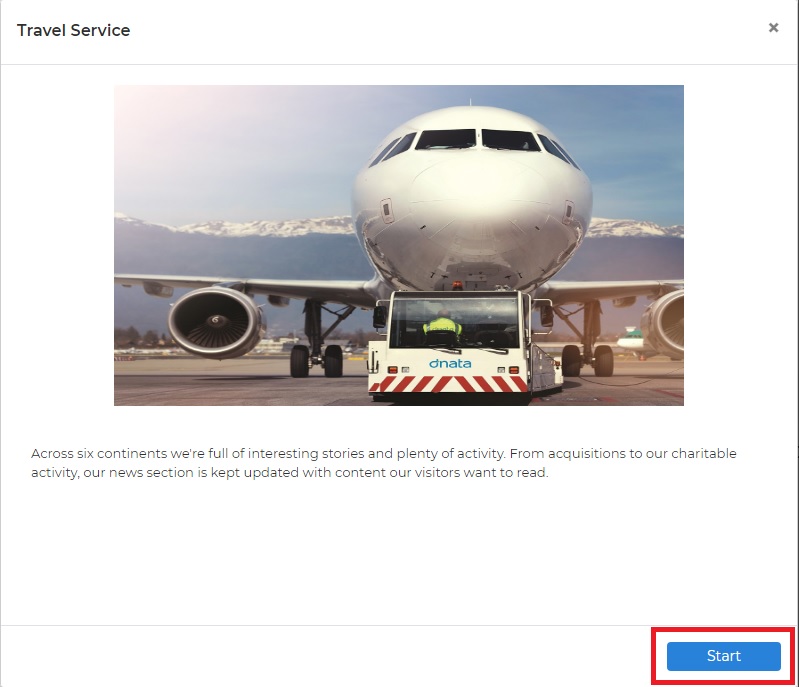Click the partially visible right engine
Image resolution: width=799 pixels, height=687 pixels.
click(663, 323)
